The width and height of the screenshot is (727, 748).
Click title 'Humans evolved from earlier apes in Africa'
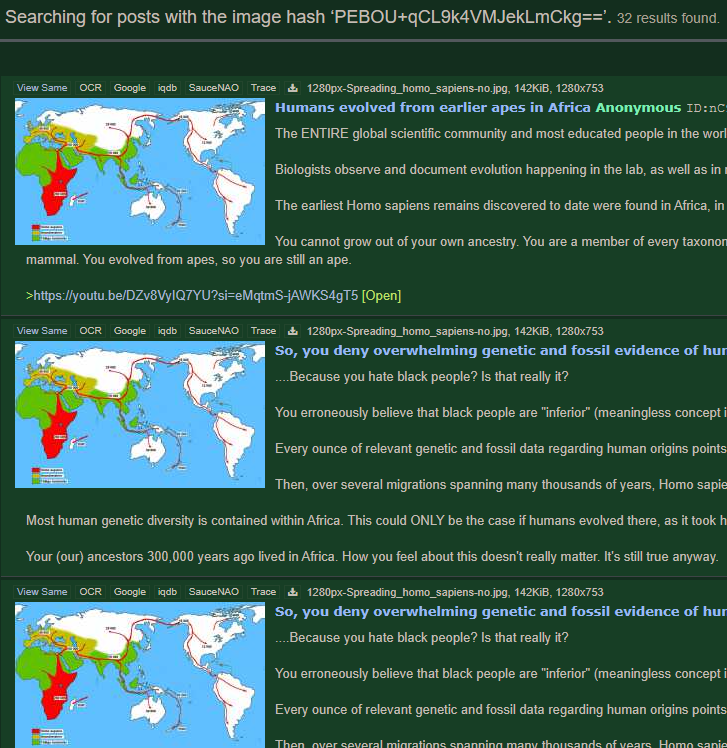433,108
